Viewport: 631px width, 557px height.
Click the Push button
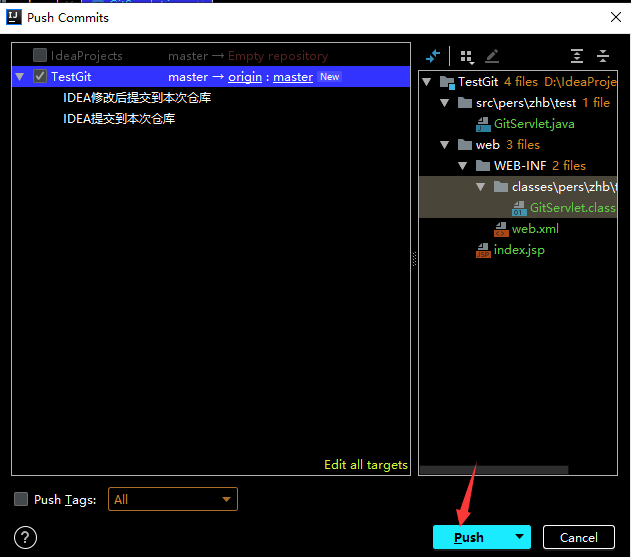(469, 537)
